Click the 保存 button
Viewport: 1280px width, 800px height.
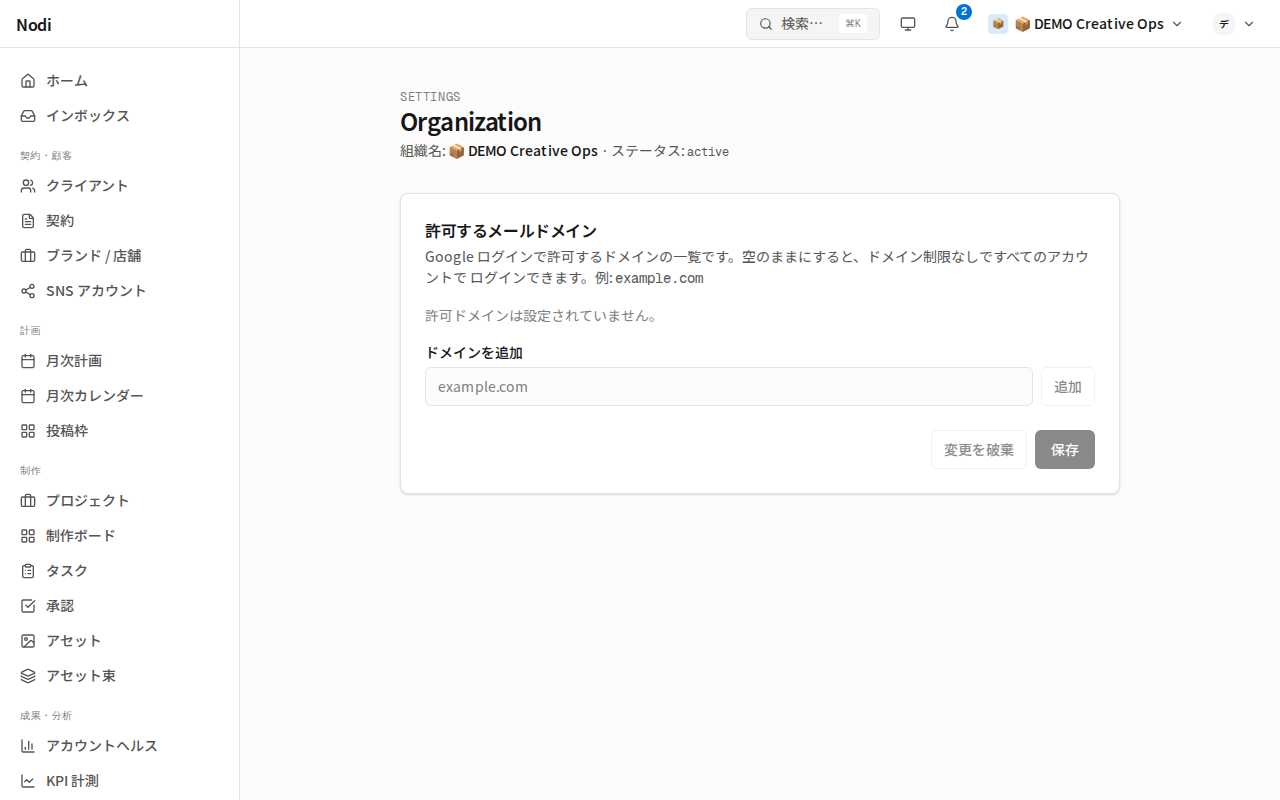point(1065,450)
